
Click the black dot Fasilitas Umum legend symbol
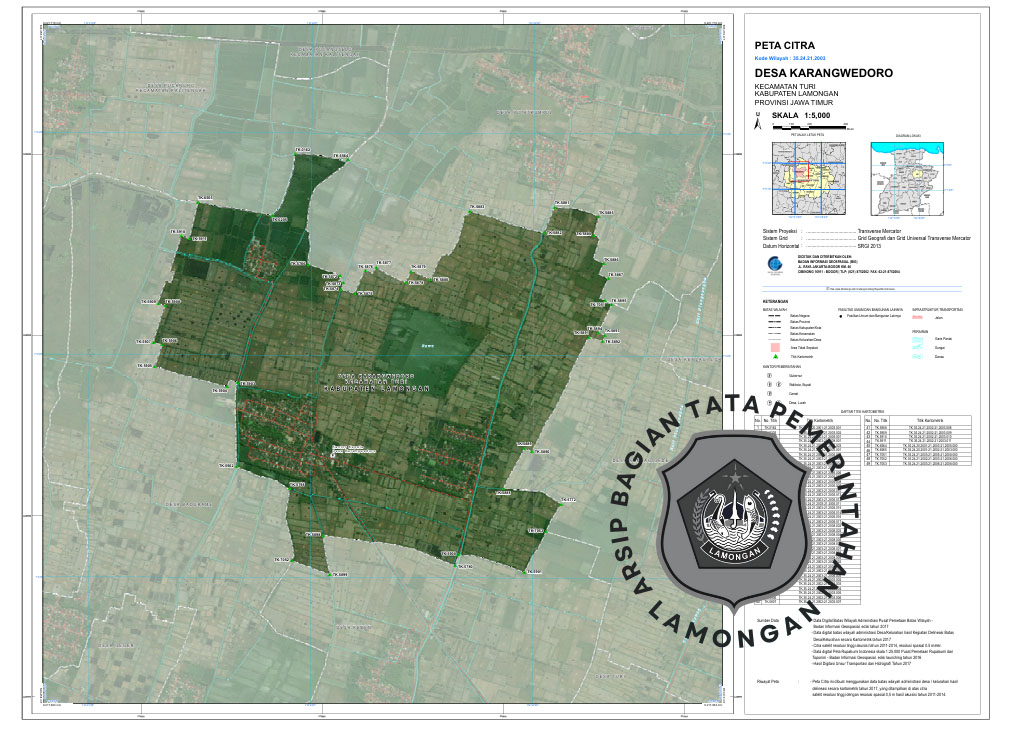pyautogui.click(x=842, y=317)
